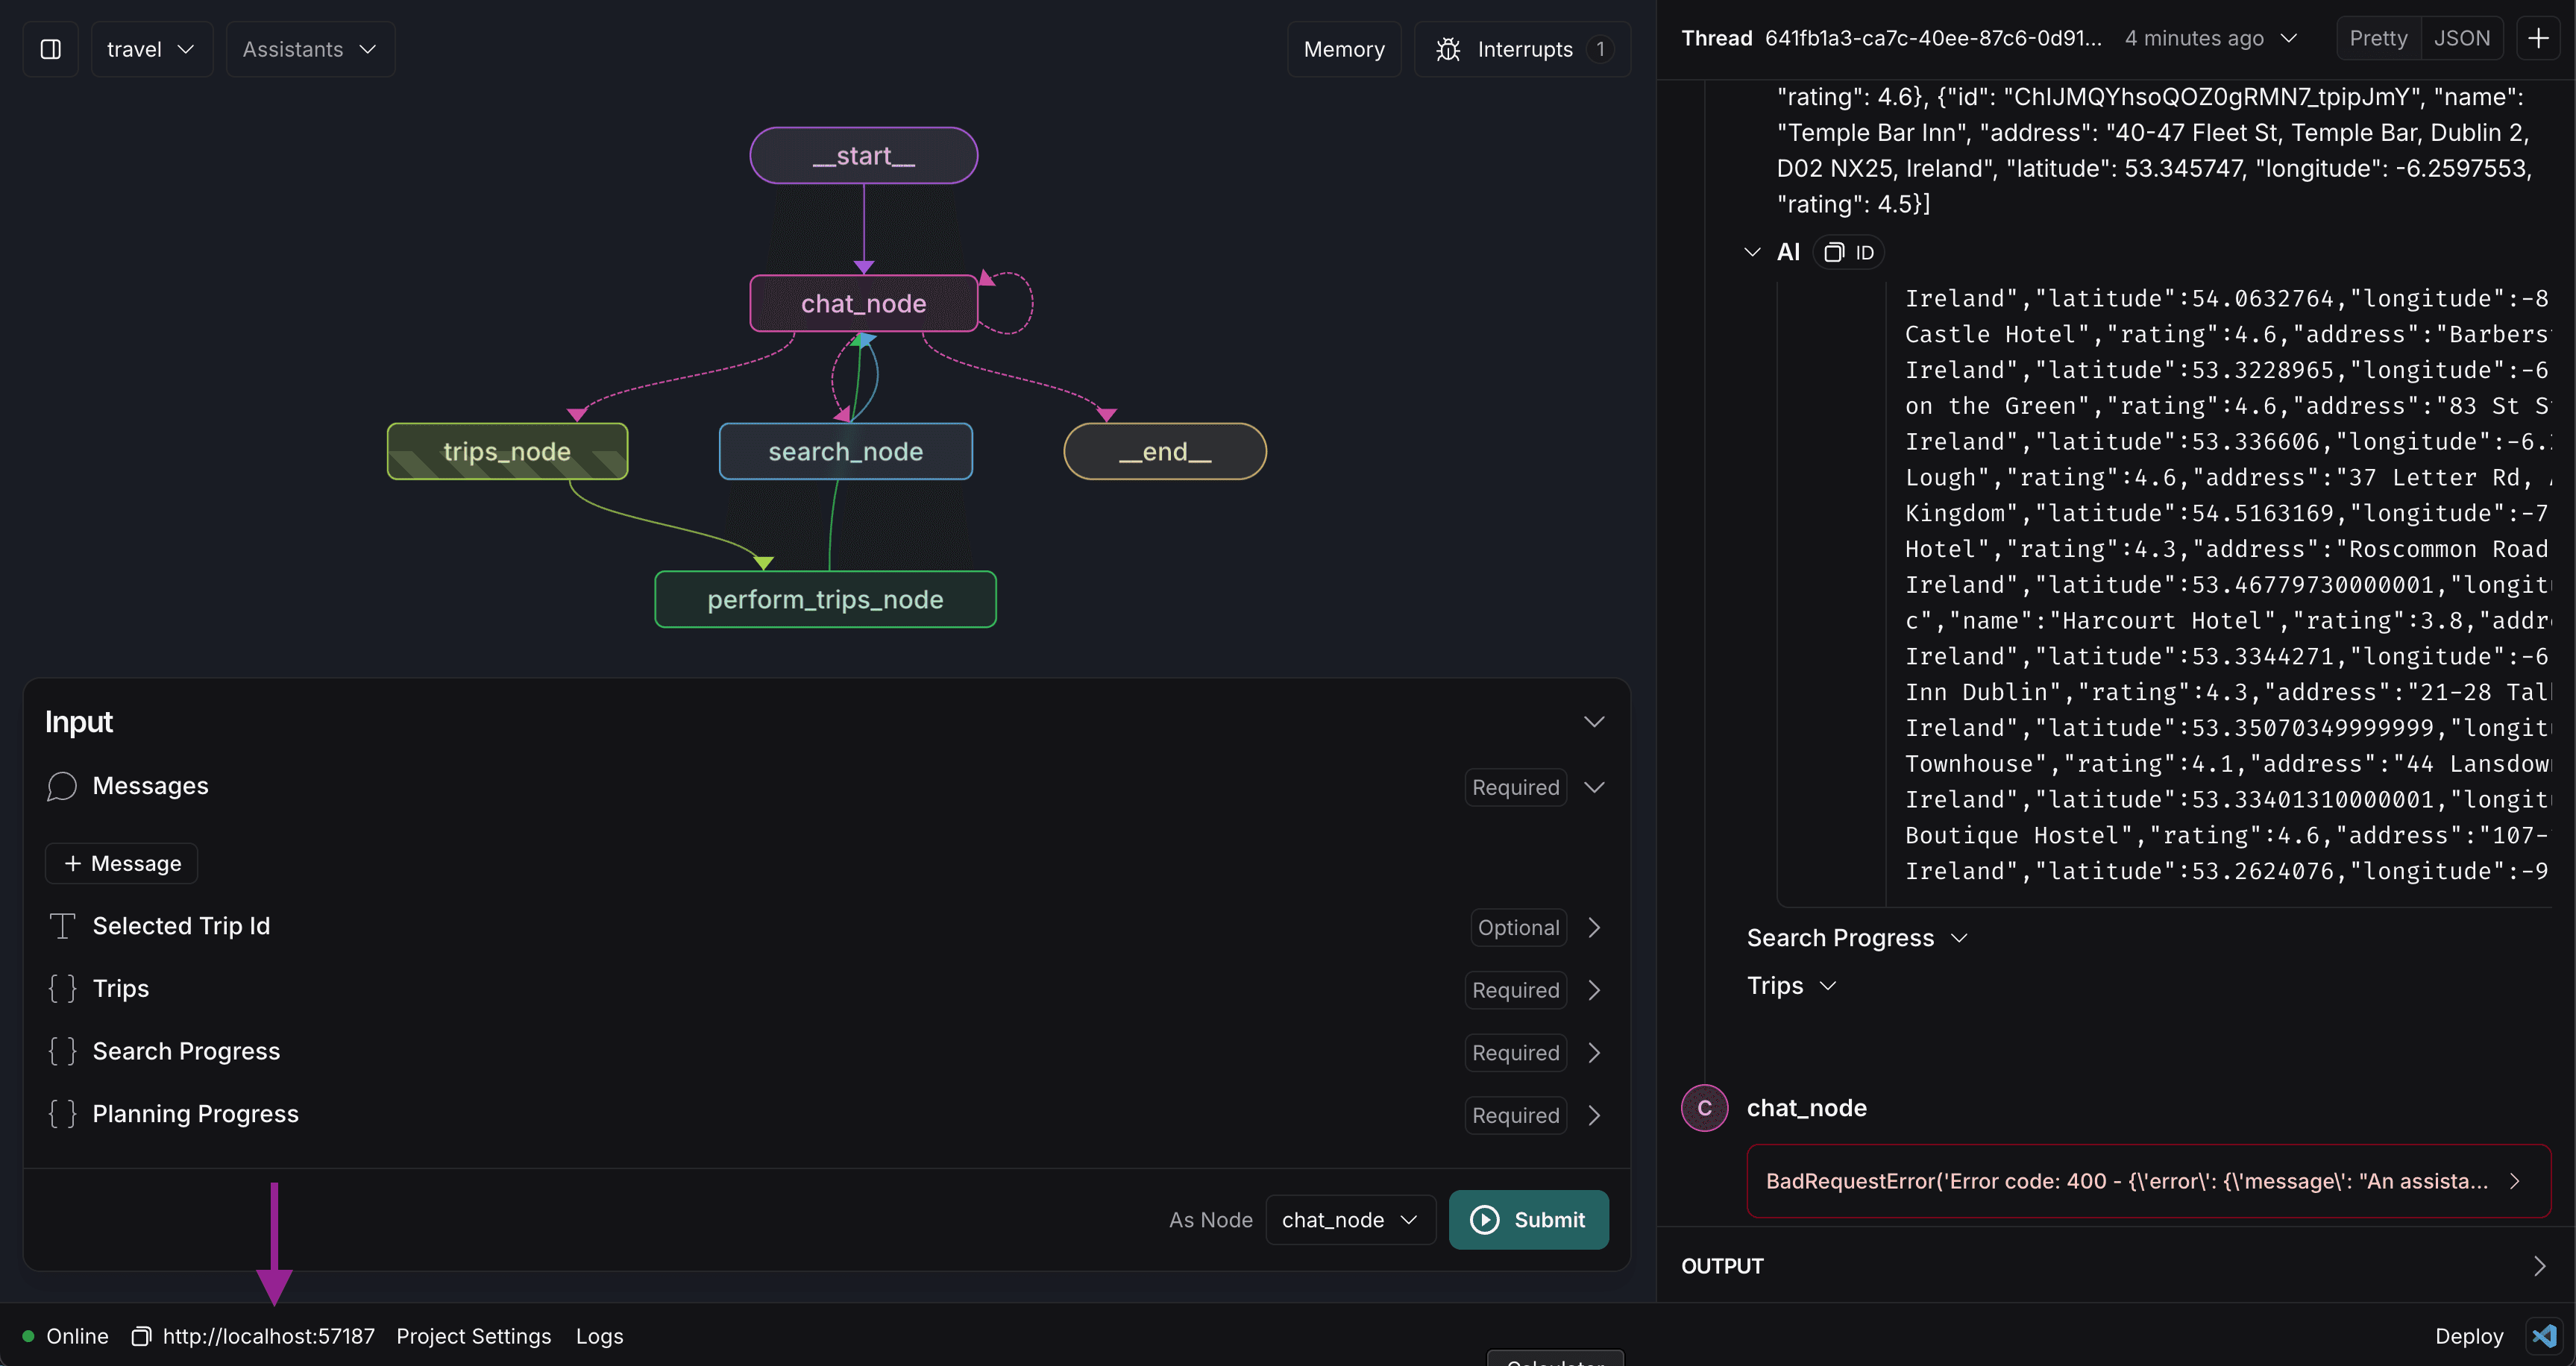The height and width of the screenshot is (1366, 2576).
Task: Select the search_node in graph
Action: point(845,452)
